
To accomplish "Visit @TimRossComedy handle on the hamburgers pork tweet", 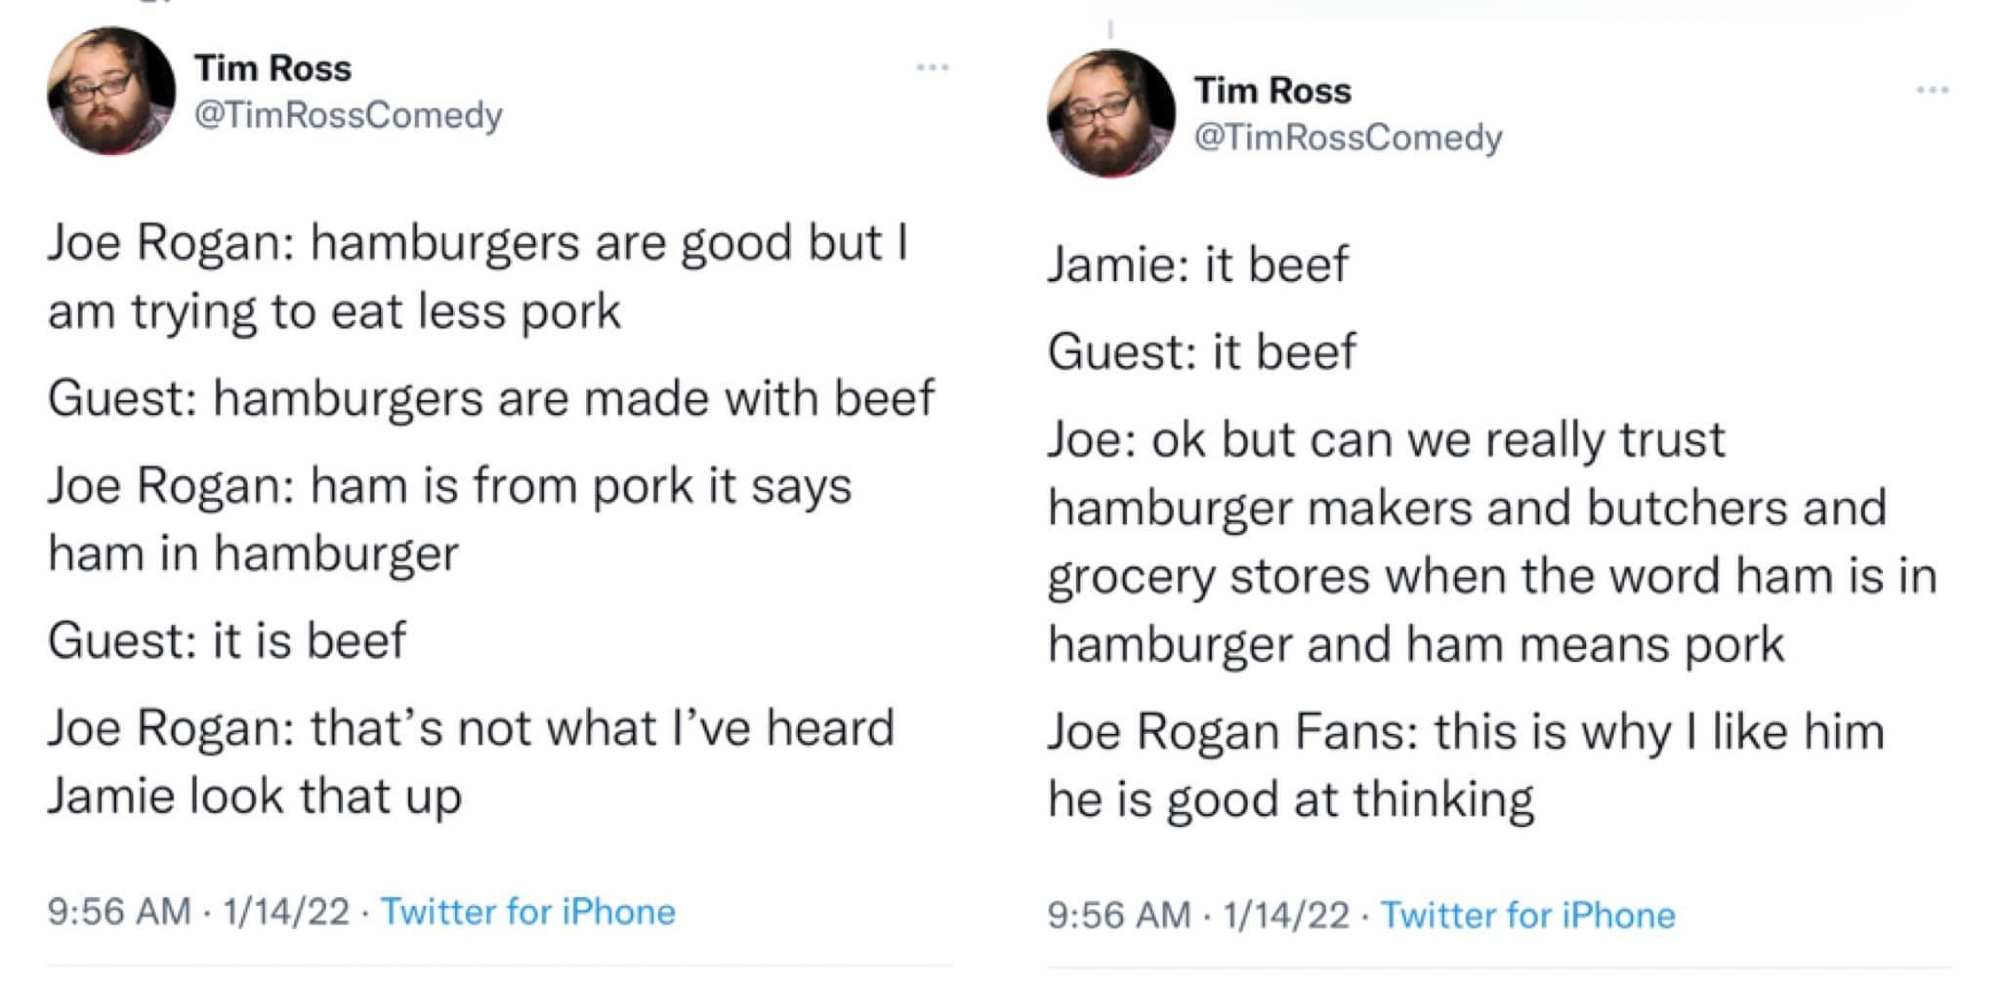I will coord(348,115).
